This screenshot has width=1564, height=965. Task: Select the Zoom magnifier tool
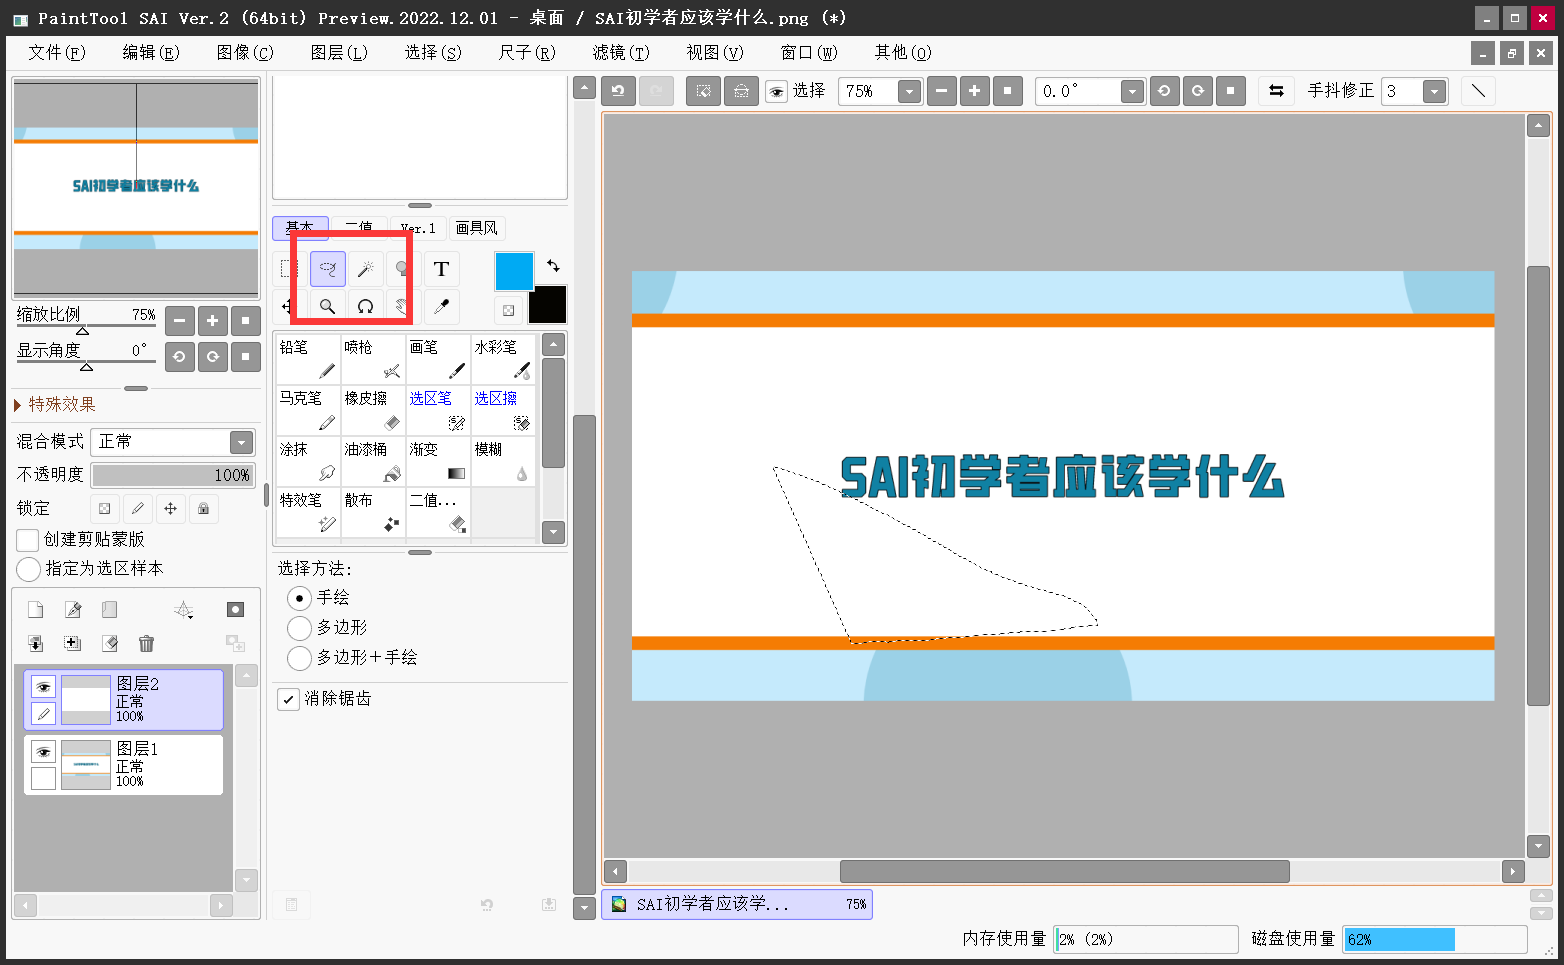[328, 306]
